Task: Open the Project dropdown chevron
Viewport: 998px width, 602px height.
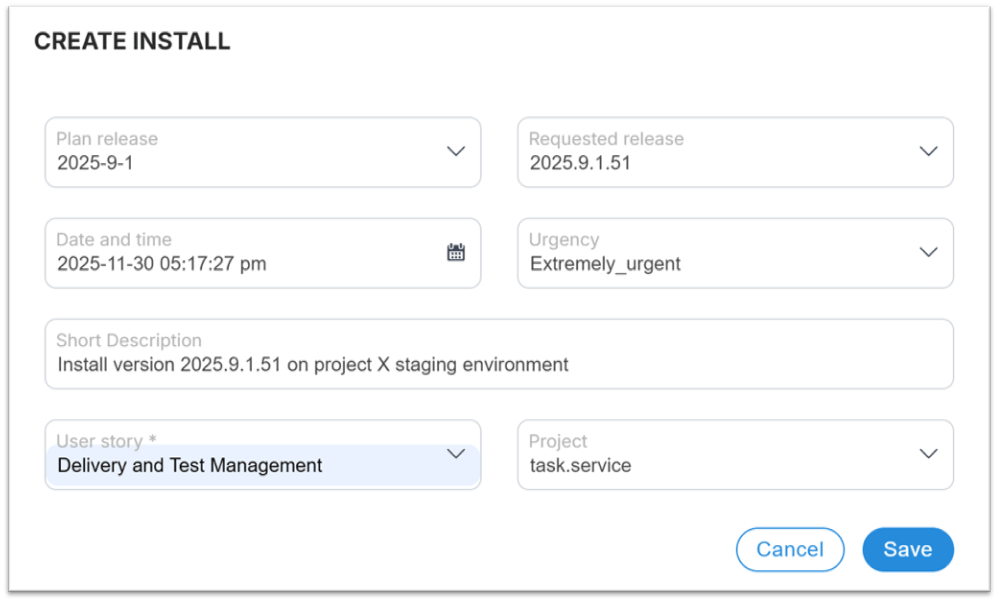Action: [928, 454]
